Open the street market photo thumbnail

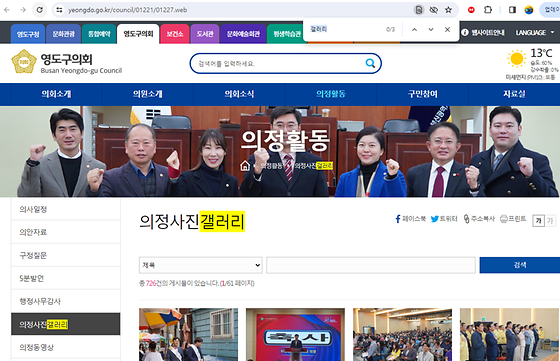188,335
